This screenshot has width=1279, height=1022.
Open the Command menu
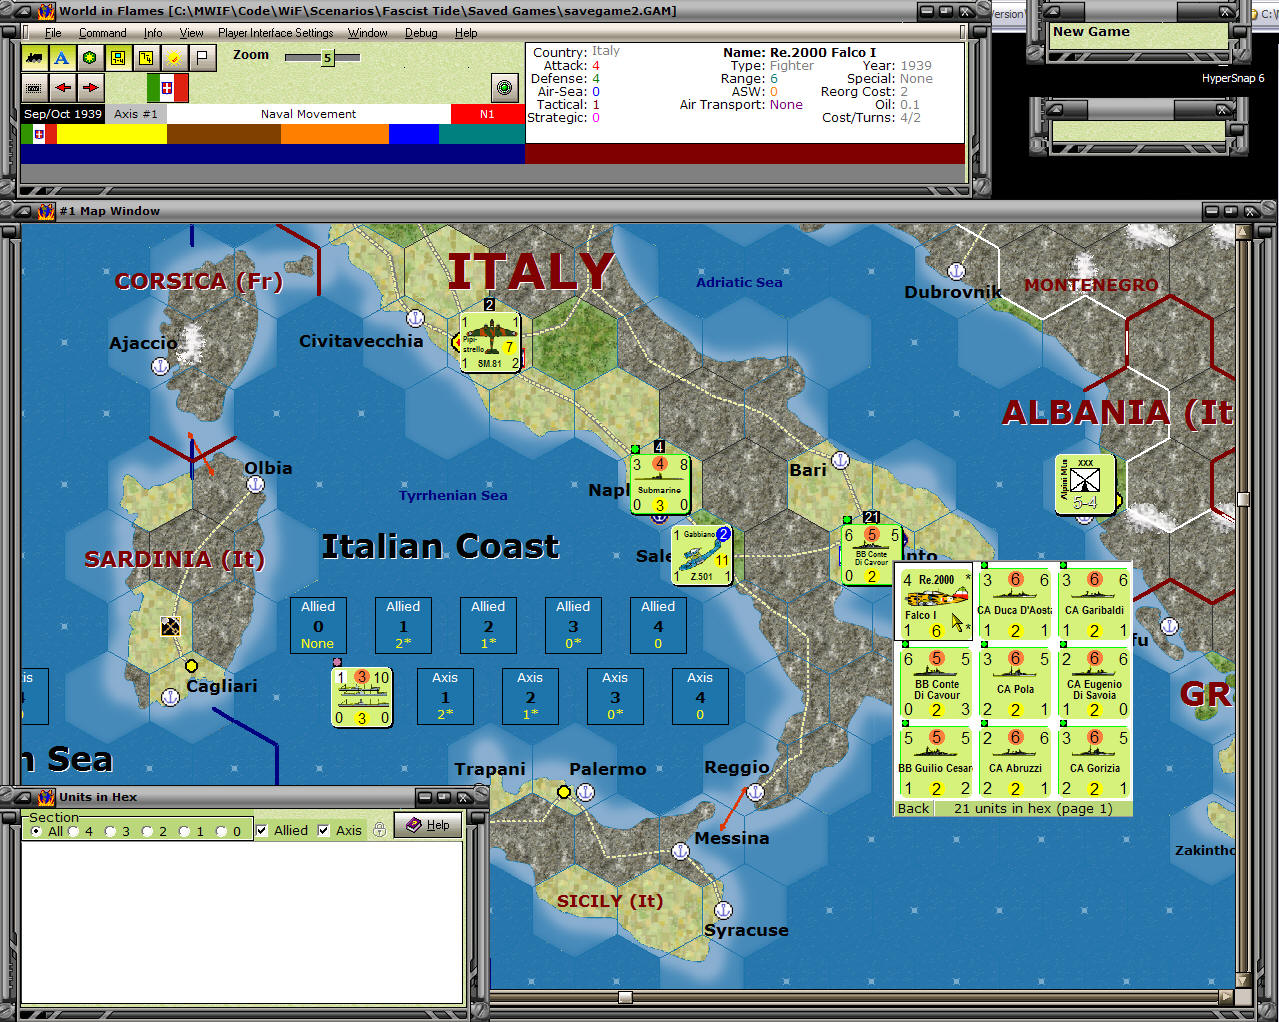(103, 33)
